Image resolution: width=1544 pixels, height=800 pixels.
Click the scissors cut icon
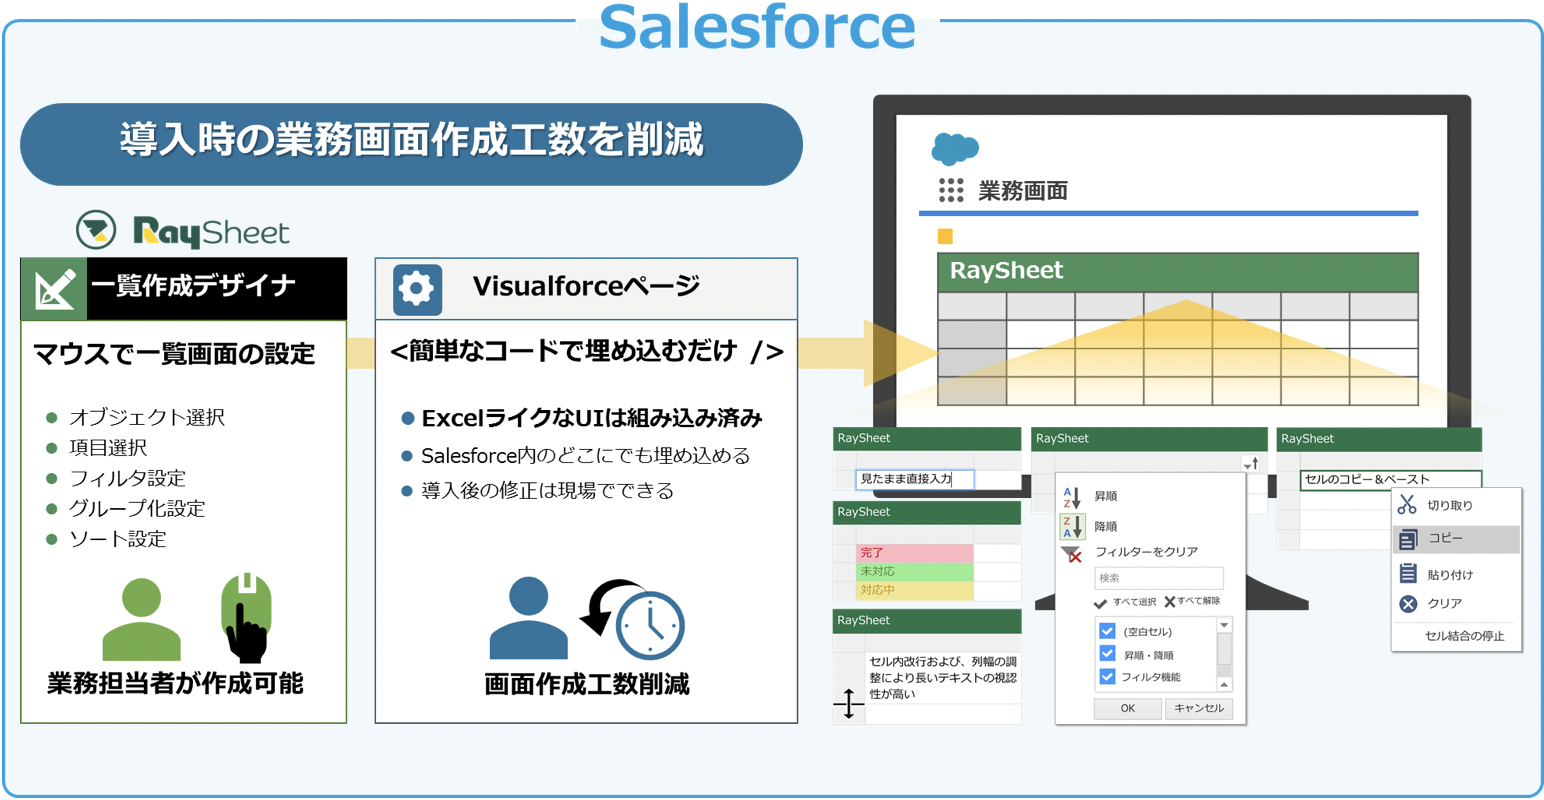click(1407, 505)
